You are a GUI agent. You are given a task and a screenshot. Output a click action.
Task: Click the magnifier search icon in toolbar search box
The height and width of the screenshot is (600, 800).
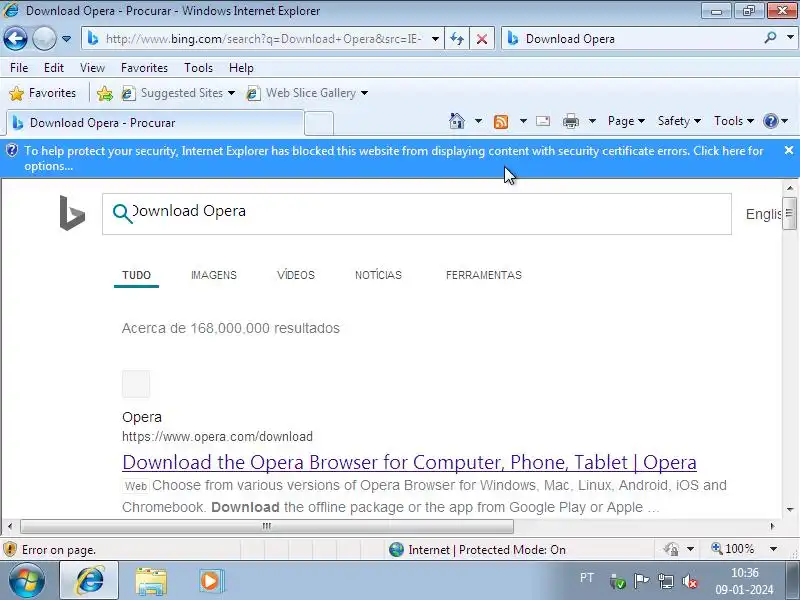770,38
